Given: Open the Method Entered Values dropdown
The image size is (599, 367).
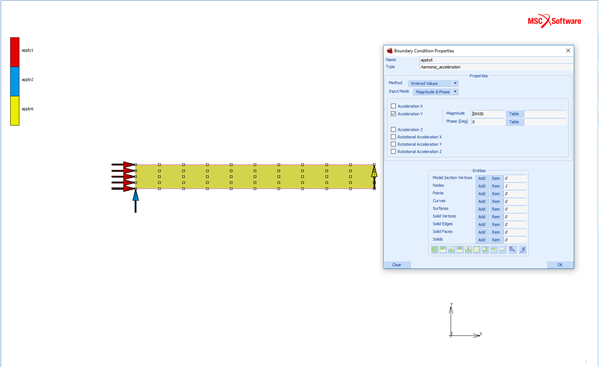Looking at the screenshot, I should pos(433,83).
